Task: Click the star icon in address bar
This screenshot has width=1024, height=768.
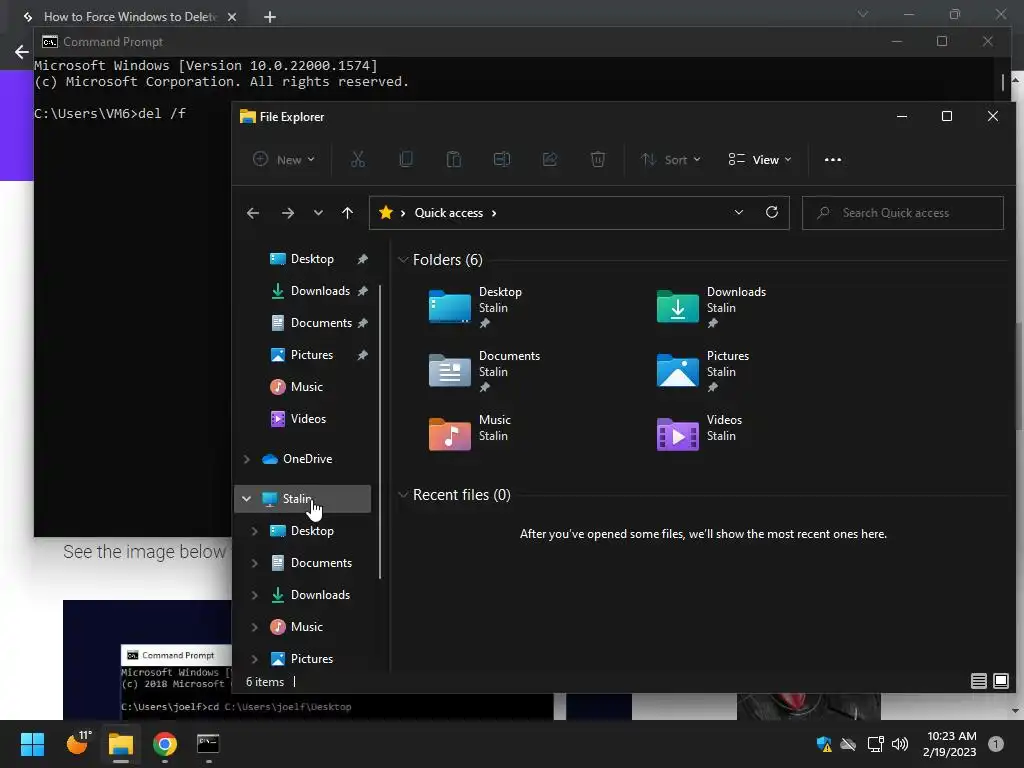Action: click(x=386, y=212)
